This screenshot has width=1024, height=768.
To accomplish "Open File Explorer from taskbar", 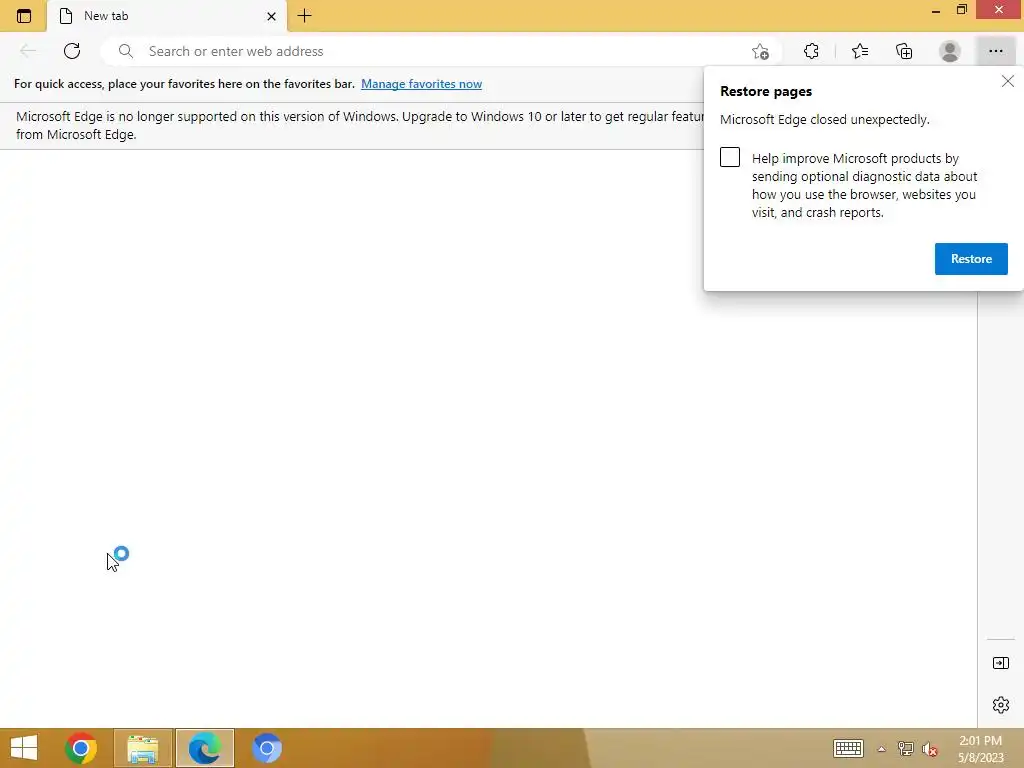I will point(143,748).
